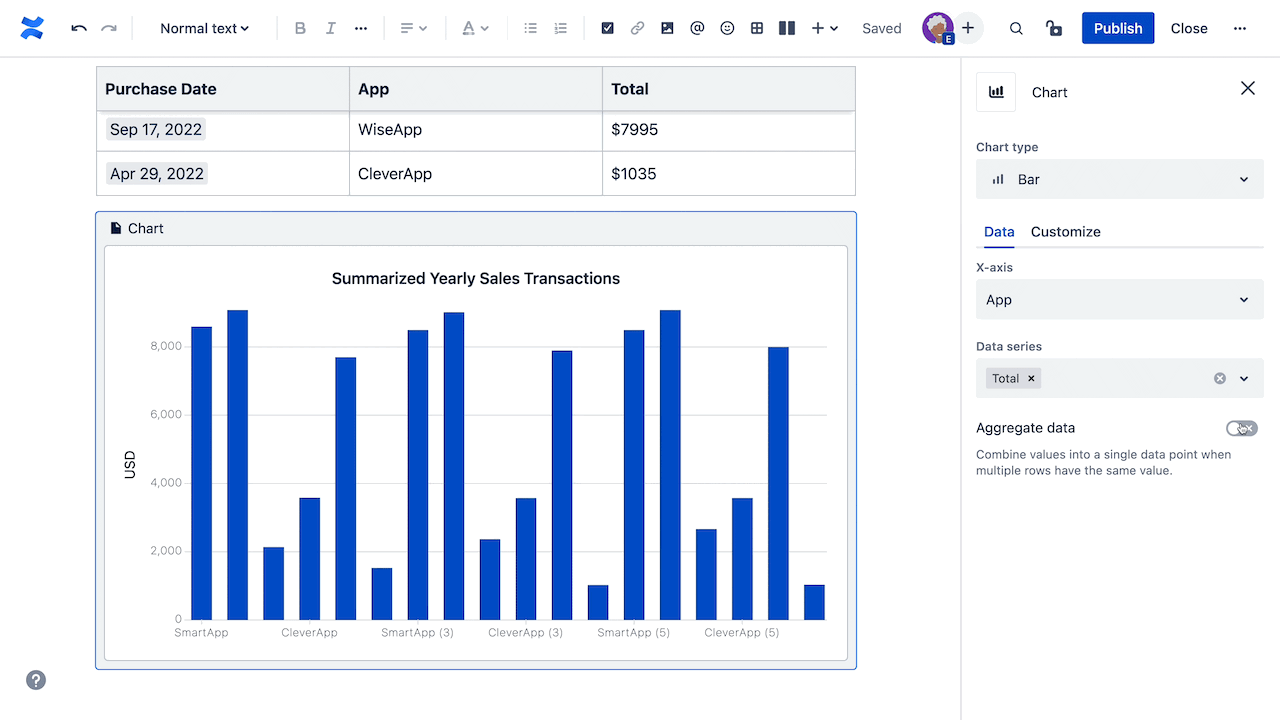Toggle the Aggregate data switch

pos(1242,428)
